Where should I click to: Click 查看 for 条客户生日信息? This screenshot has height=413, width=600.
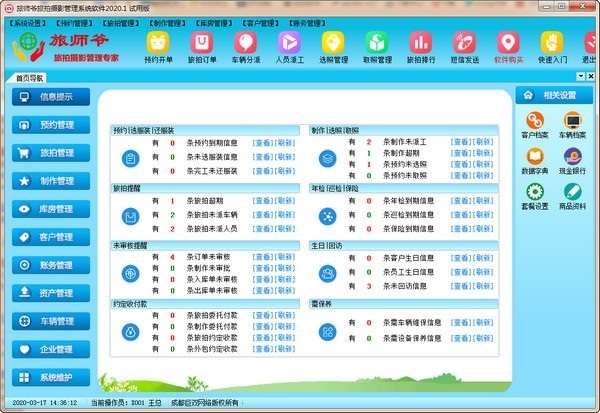click(x=461, y=258)
